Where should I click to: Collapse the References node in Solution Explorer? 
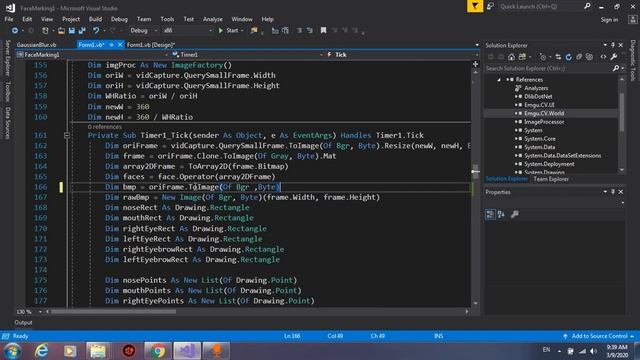(x=499, y=80)
